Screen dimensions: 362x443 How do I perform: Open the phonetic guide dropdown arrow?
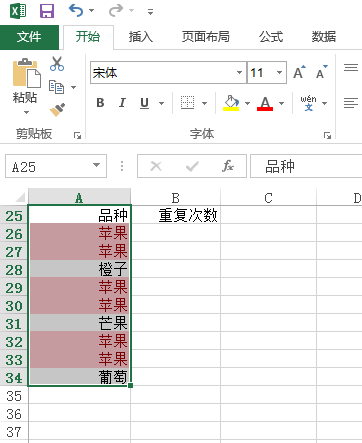coord(324,103)
